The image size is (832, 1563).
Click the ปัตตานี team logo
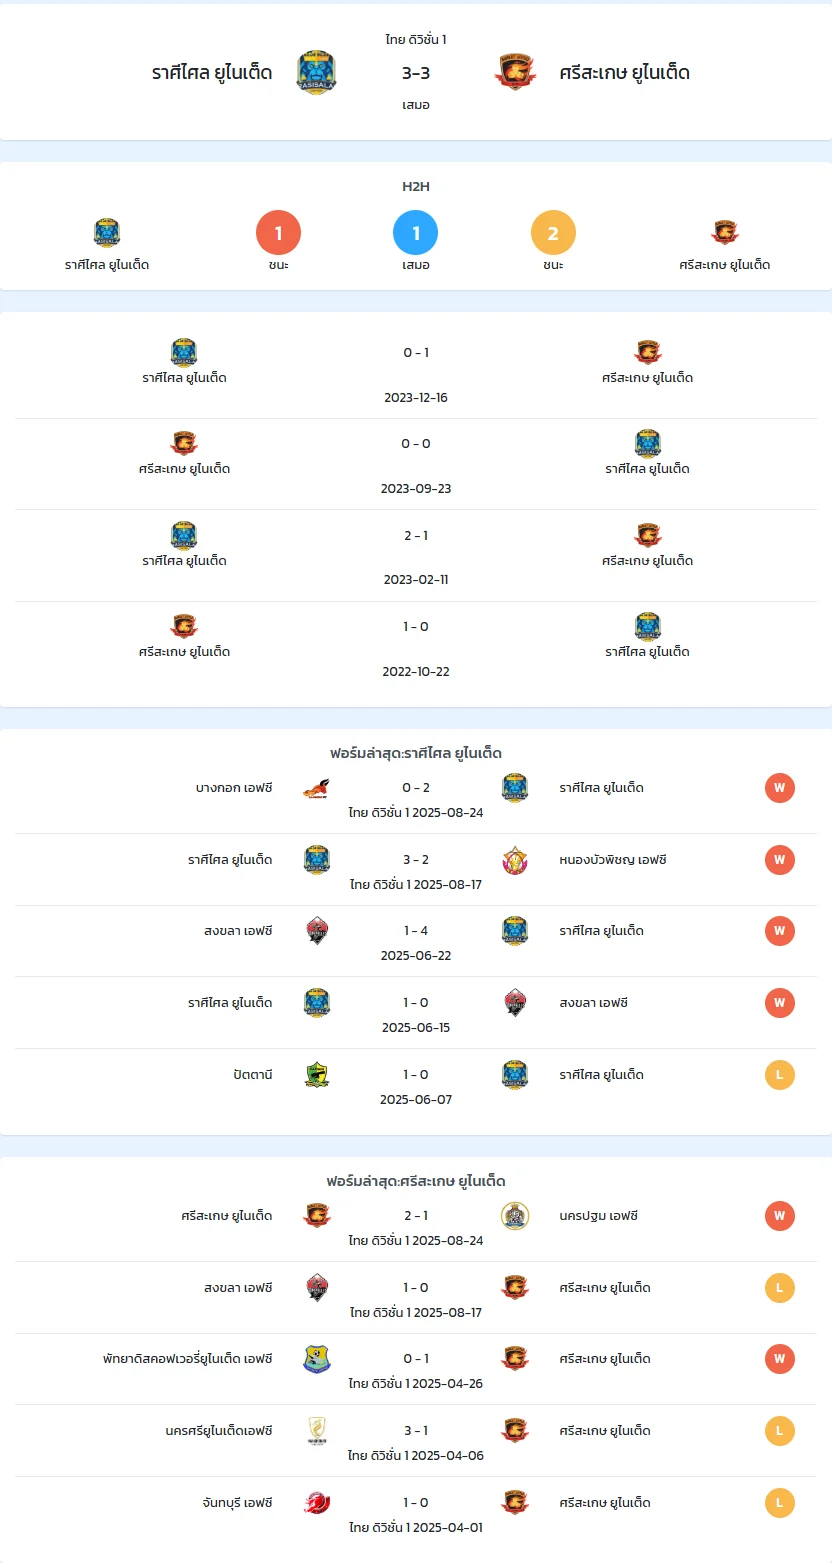[x=317, y=1075]
